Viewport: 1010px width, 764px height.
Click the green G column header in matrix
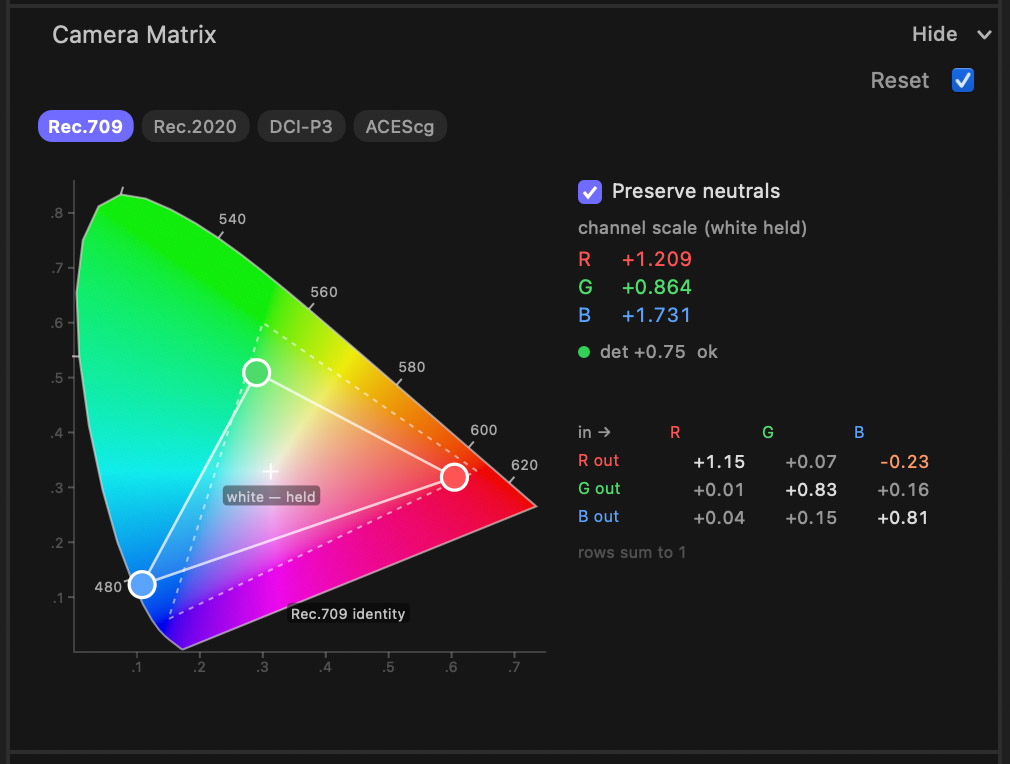click(x=768, y=432)
